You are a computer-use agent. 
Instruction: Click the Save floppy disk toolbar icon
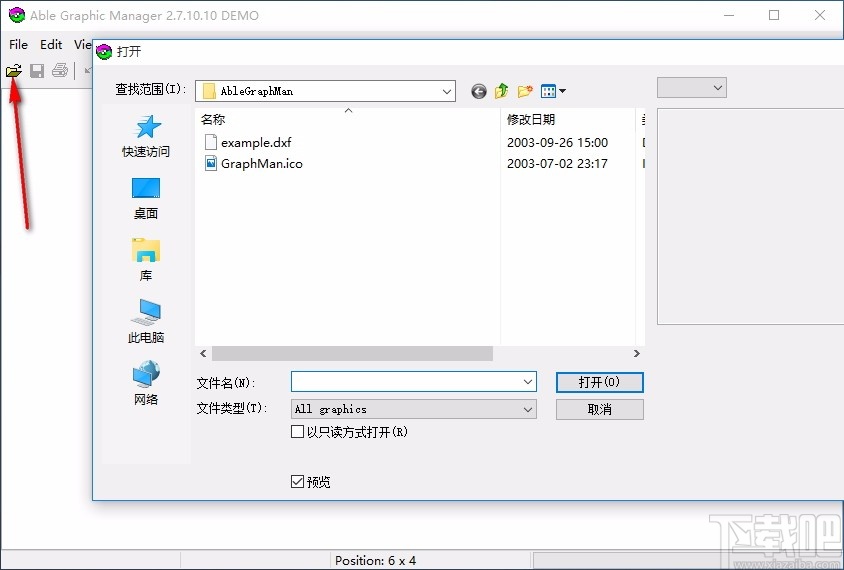(x=37, y=71)
